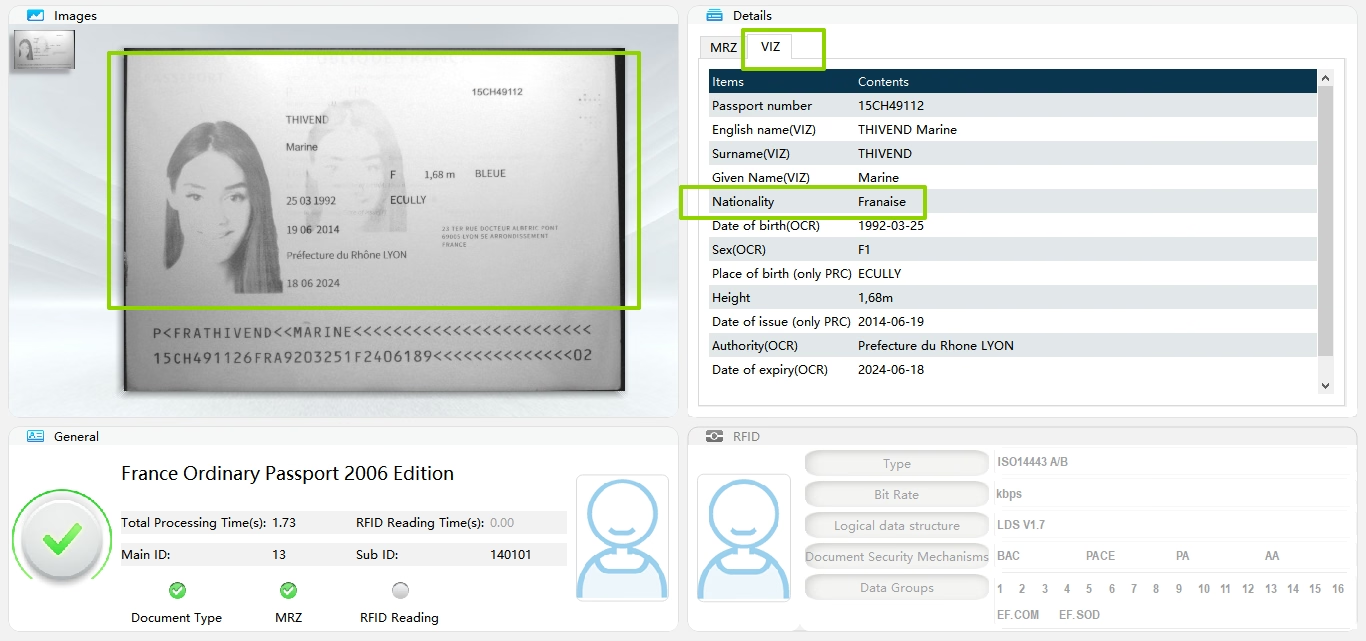The width and height of the screenshot is (1366, 641).
Task: Click the Images panel picture icon
Action: pyautogui.click(x=35, y=16)
